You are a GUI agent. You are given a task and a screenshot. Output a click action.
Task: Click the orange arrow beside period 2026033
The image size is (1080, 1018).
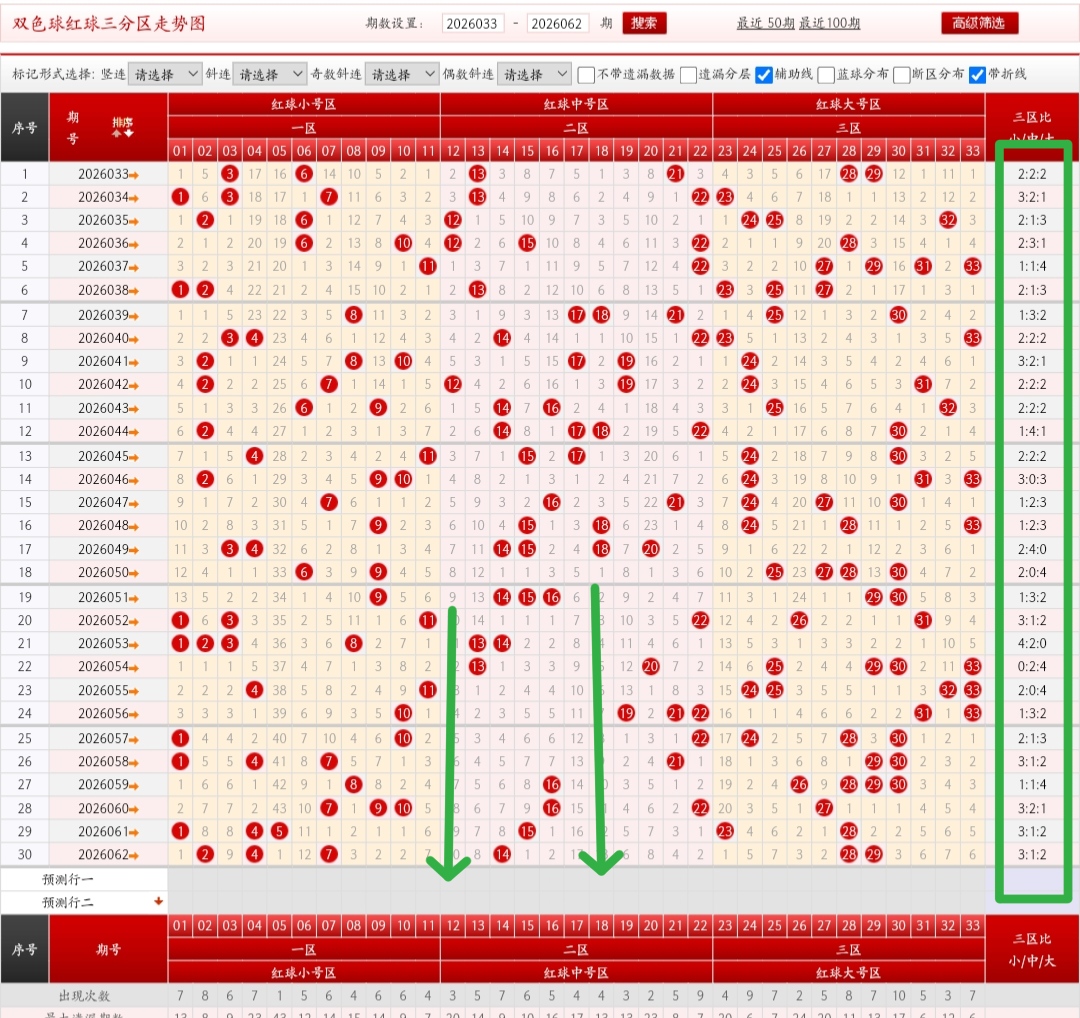134,175
